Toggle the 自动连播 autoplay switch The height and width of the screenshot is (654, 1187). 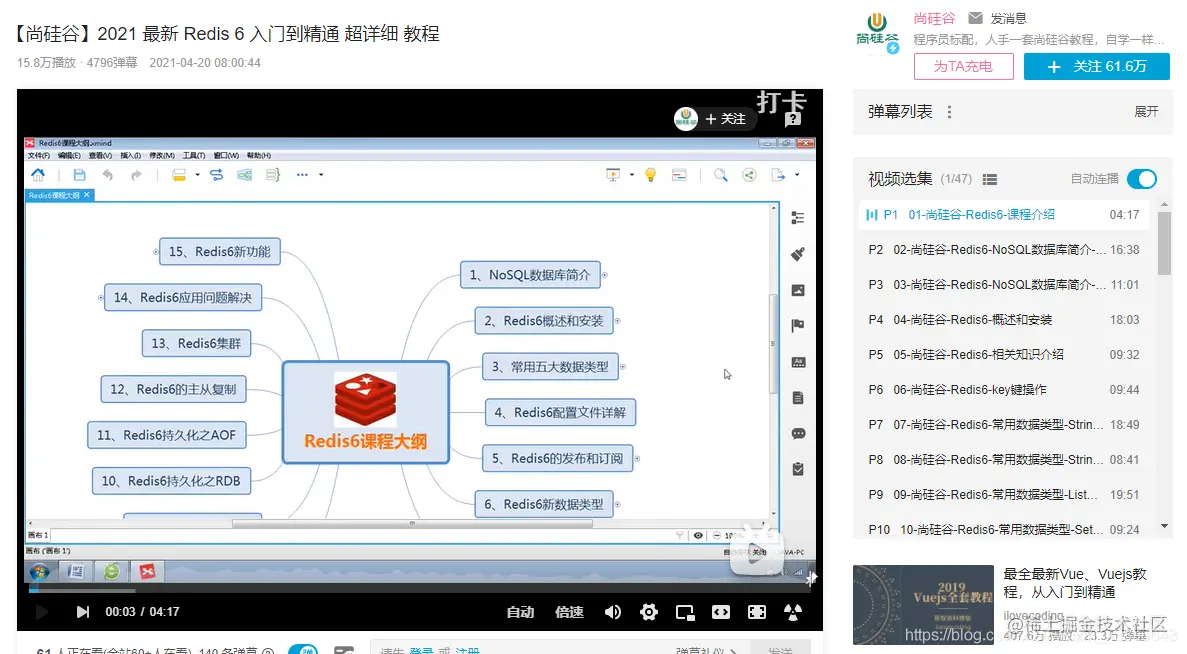click(x=1142, y=179)
